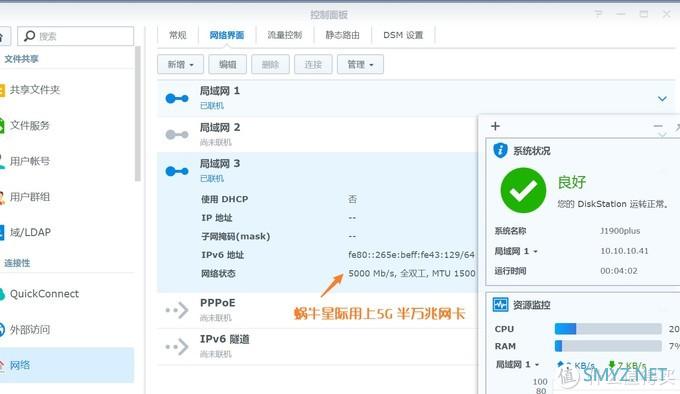680x394 pixels.
Task: Click the 文件共享 section heading
Action: 21,59
